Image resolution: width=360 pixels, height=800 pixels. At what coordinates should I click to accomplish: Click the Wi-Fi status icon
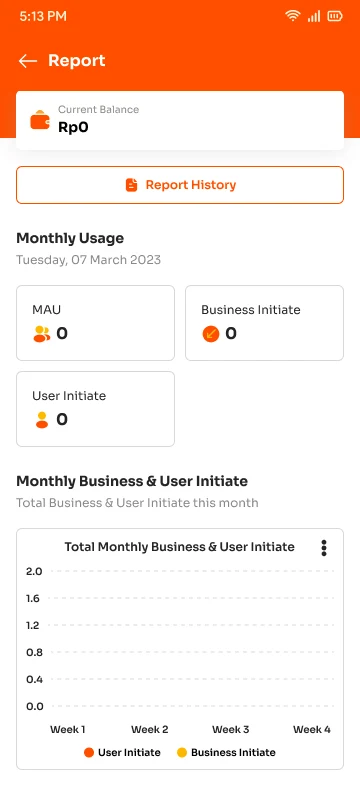pyautogui.click(x=293, y=16)
